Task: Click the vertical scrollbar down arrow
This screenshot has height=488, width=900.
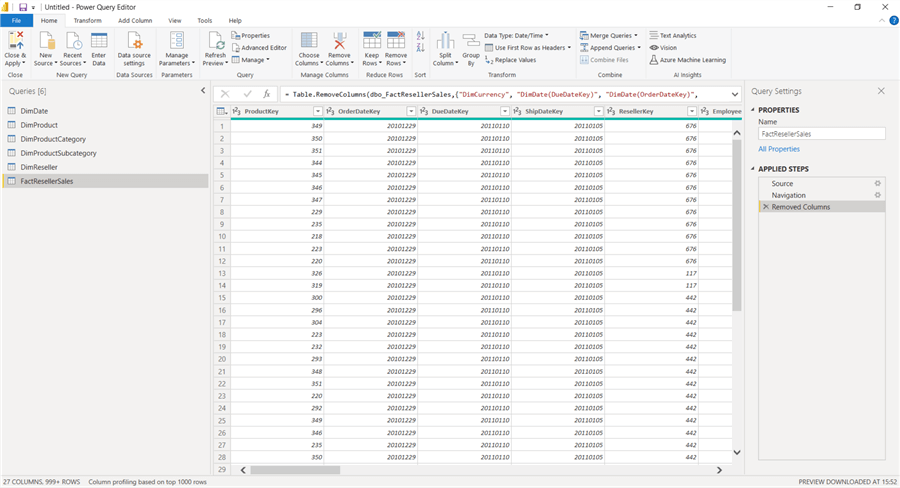Action: [x=737, y=452]
